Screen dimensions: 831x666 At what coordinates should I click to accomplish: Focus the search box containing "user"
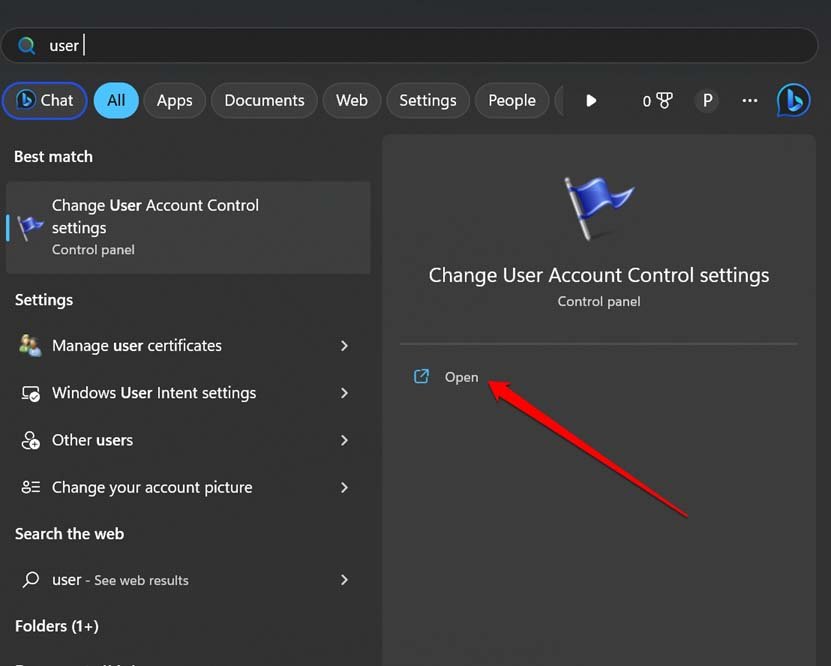[x=409, y=46]
